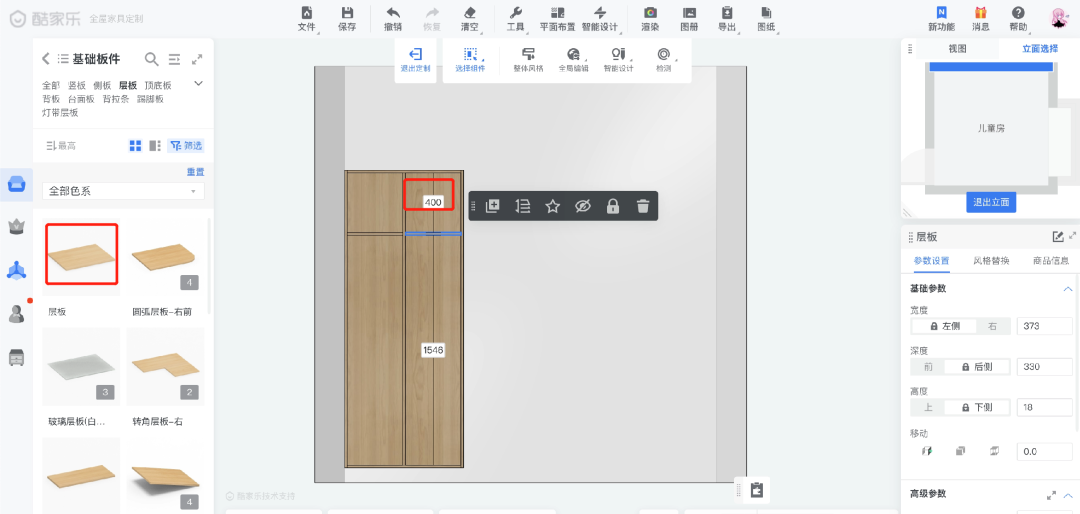Sort items by 最高

(x=61, y=145)
